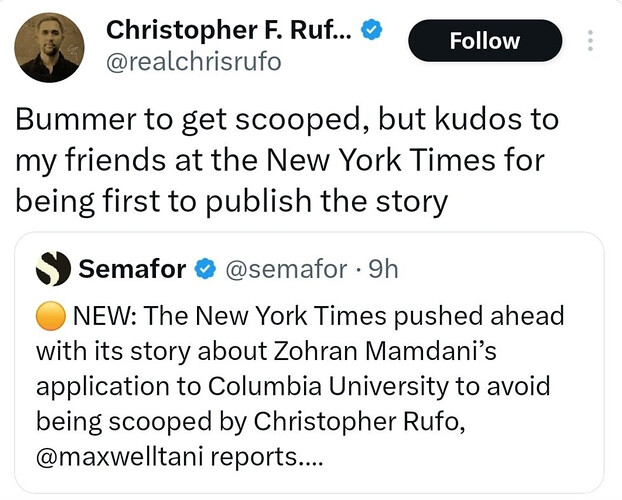
Task: Click 'Christopher Rufo,' in the quoted tweet
Action: point(359,421)
